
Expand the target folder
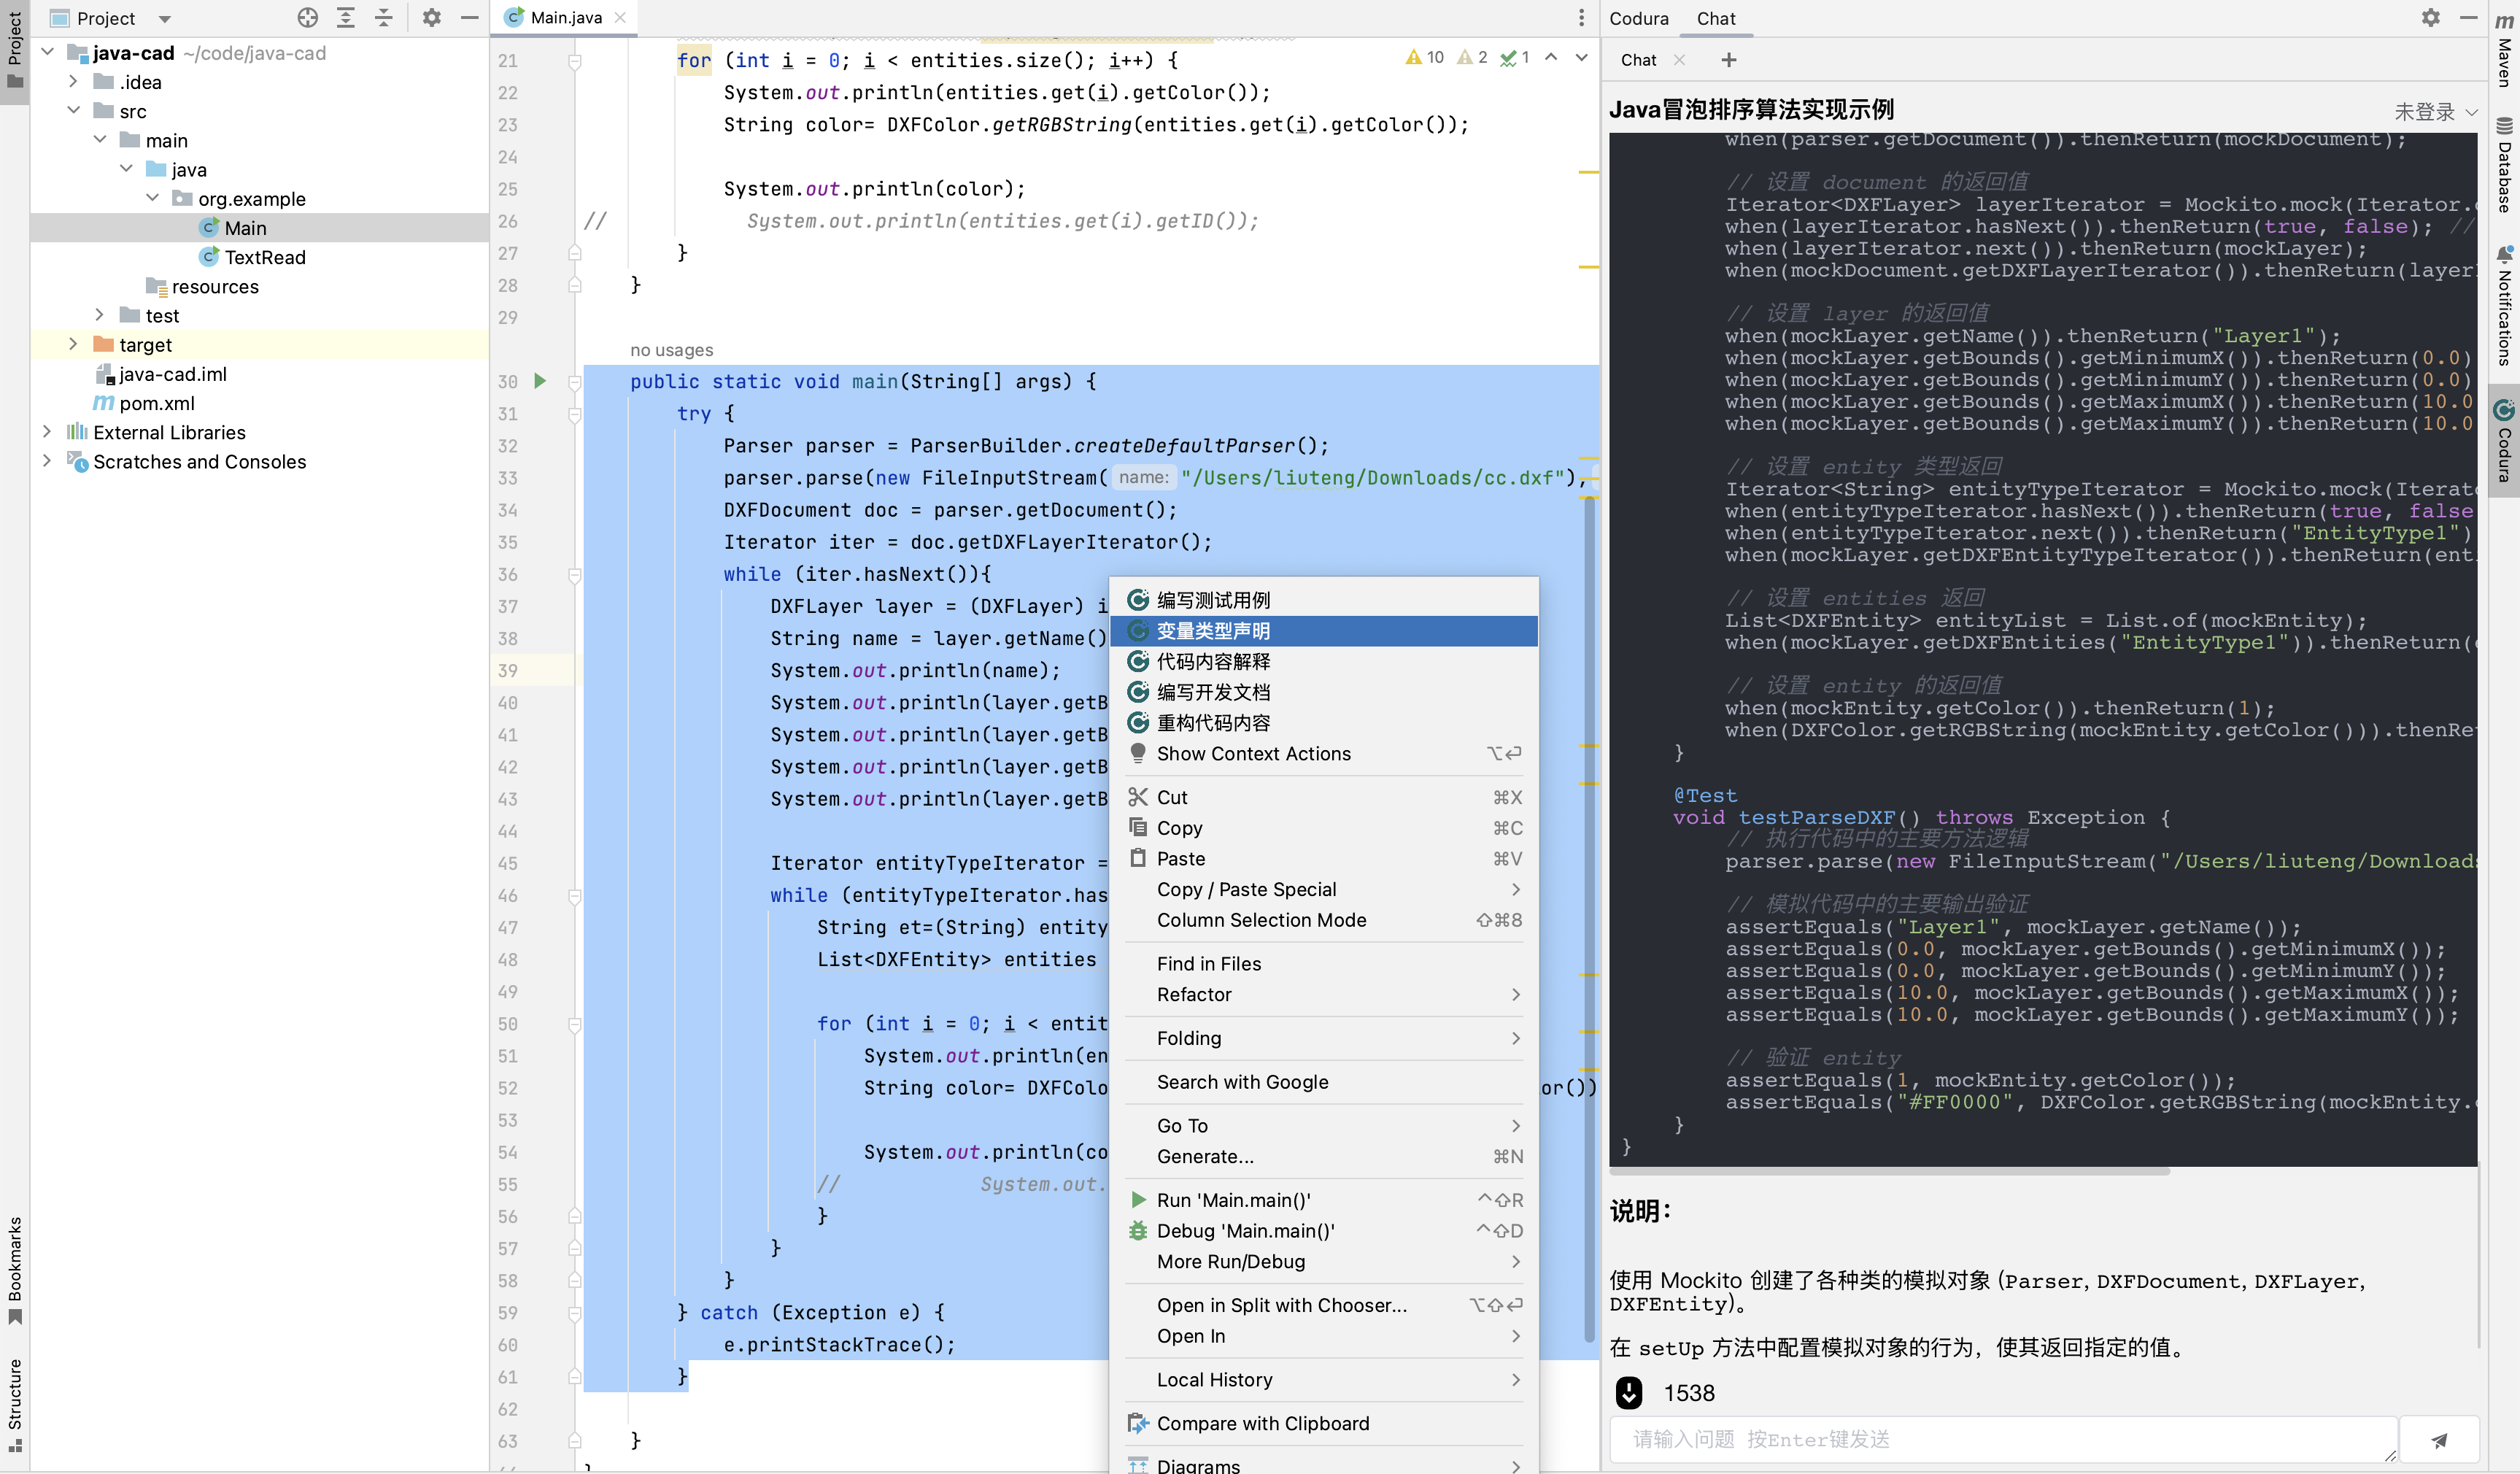point(73,344)
